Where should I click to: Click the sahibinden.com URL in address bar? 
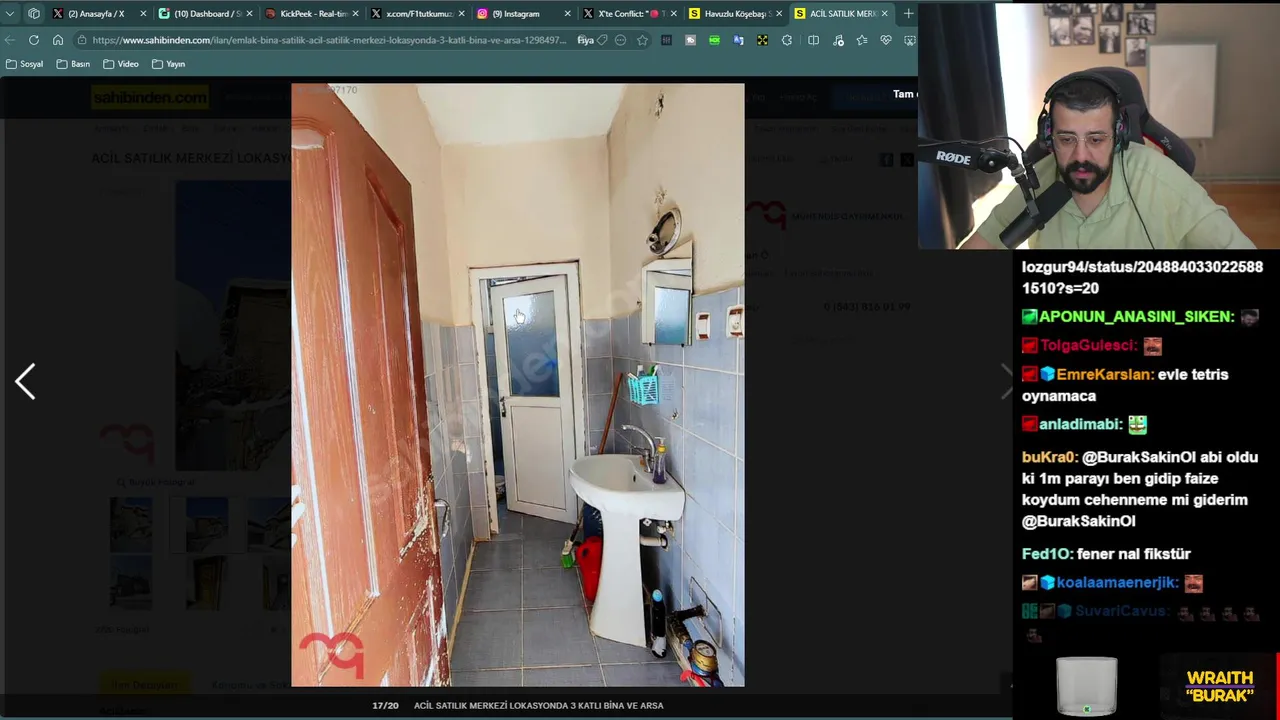point(329,40)
